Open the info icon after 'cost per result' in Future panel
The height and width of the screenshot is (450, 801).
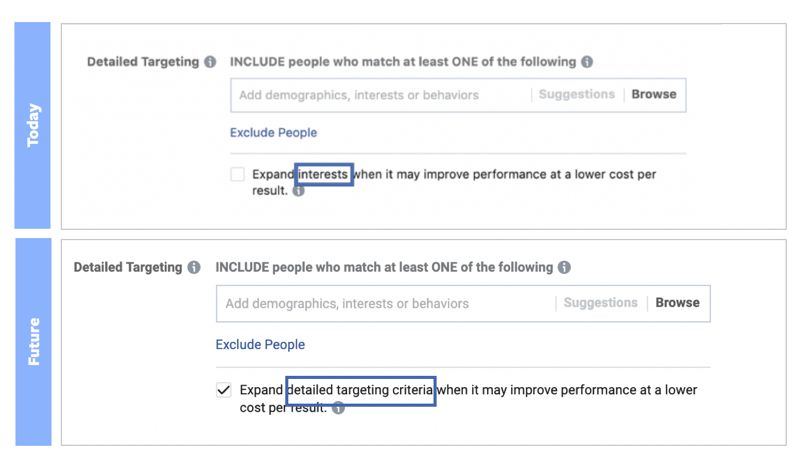pyautogui.click(x=338, y=408)
